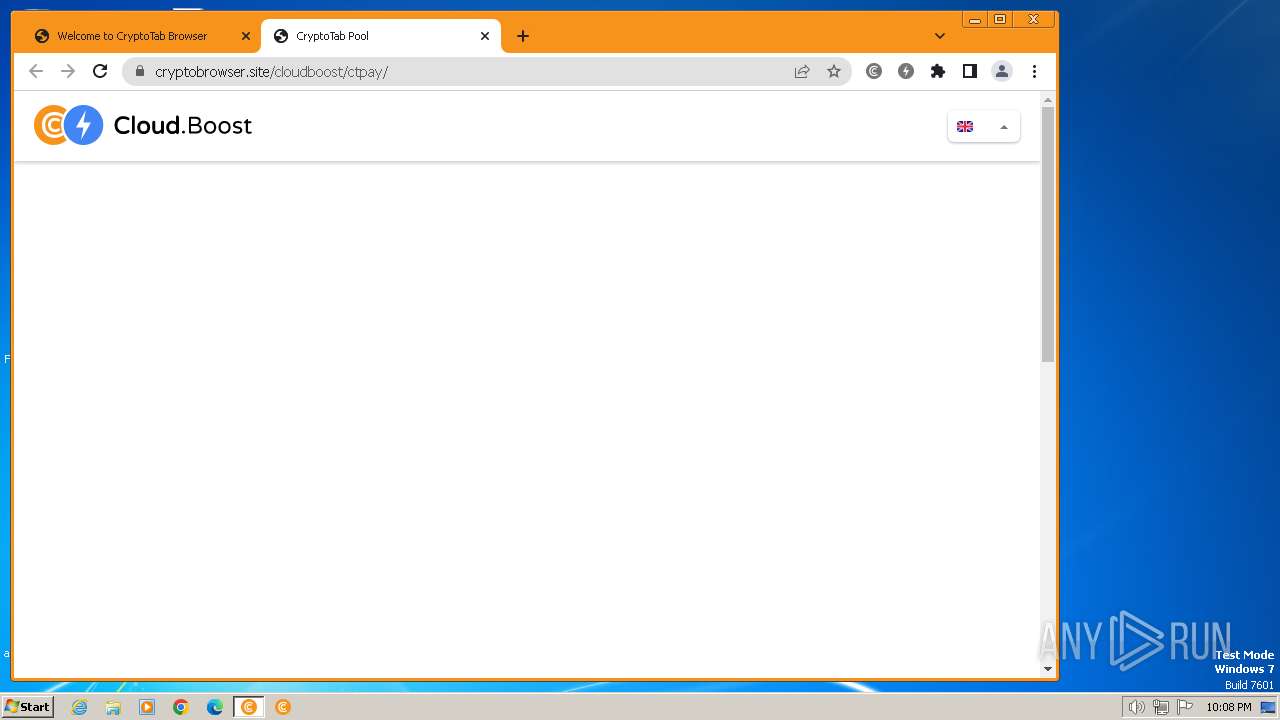1280x720 pixels.
Task: Open the system volume control
Action: click(x=1136, y=707)
